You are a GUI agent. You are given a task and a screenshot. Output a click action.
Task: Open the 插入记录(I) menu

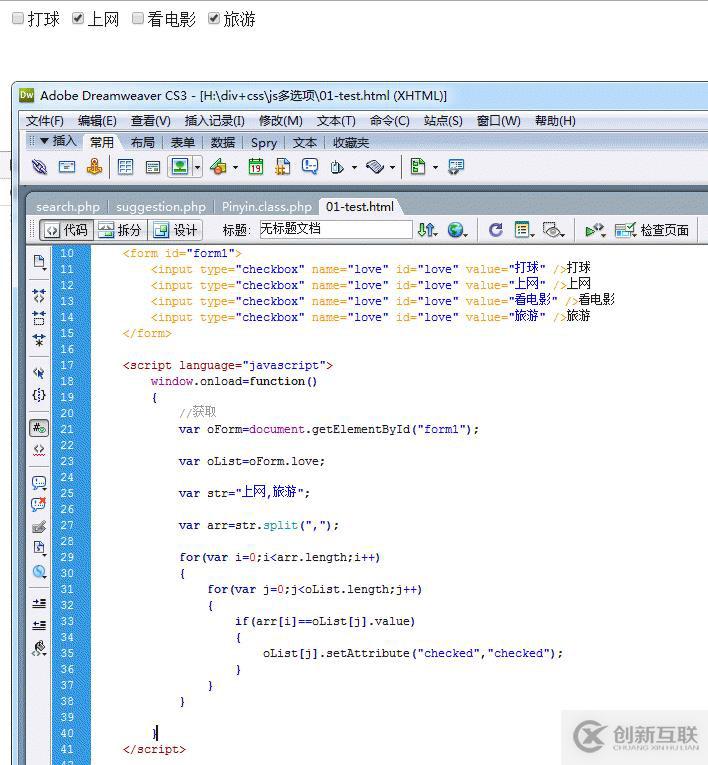(x=215, y=121)
